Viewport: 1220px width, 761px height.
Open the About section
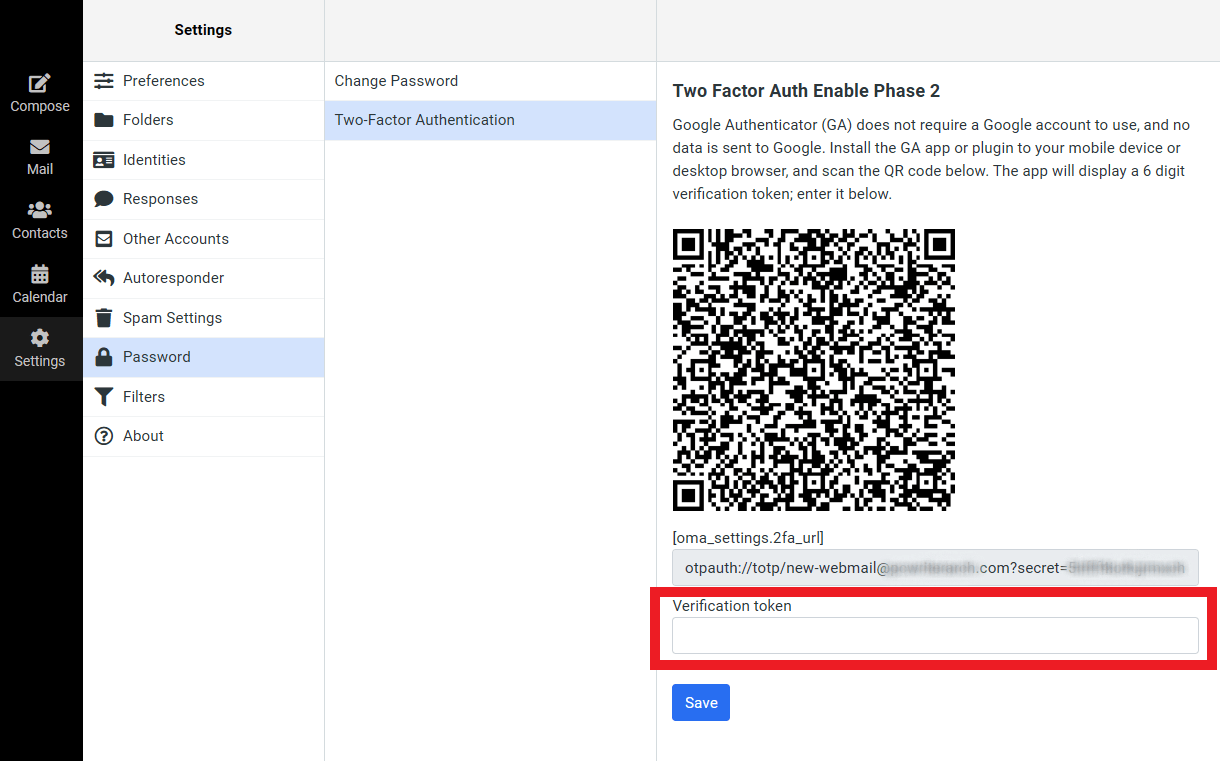[x=204, y=436]
